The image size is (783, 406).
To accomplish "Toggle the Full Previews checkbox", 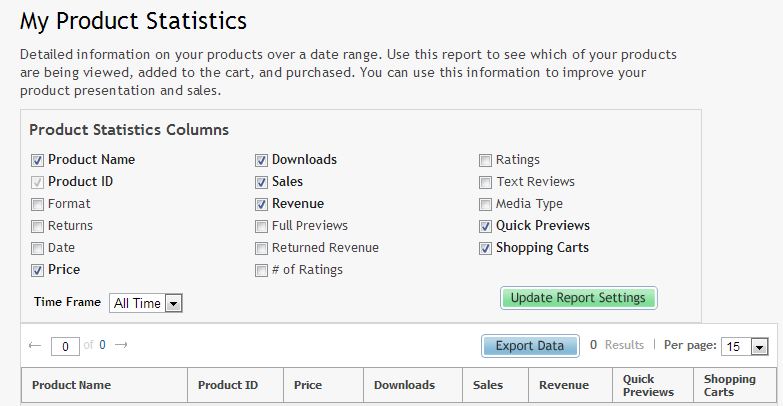I will [262, 226].
